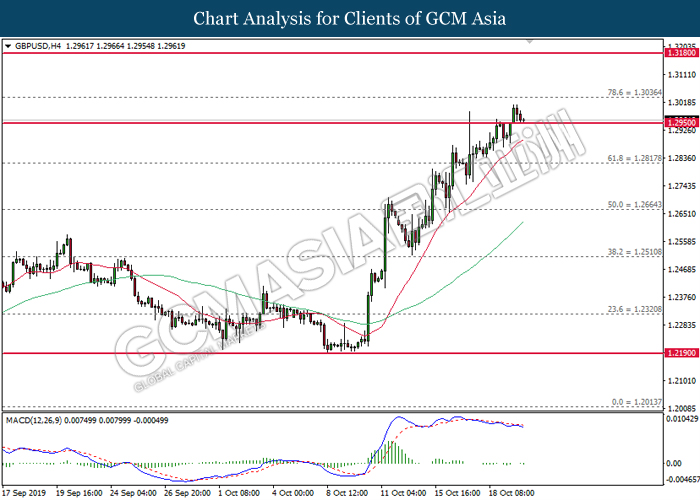This screenshot has height=500, width=700.
Task: Click the 26 Sep 20:00 time label
Action: 188,493
